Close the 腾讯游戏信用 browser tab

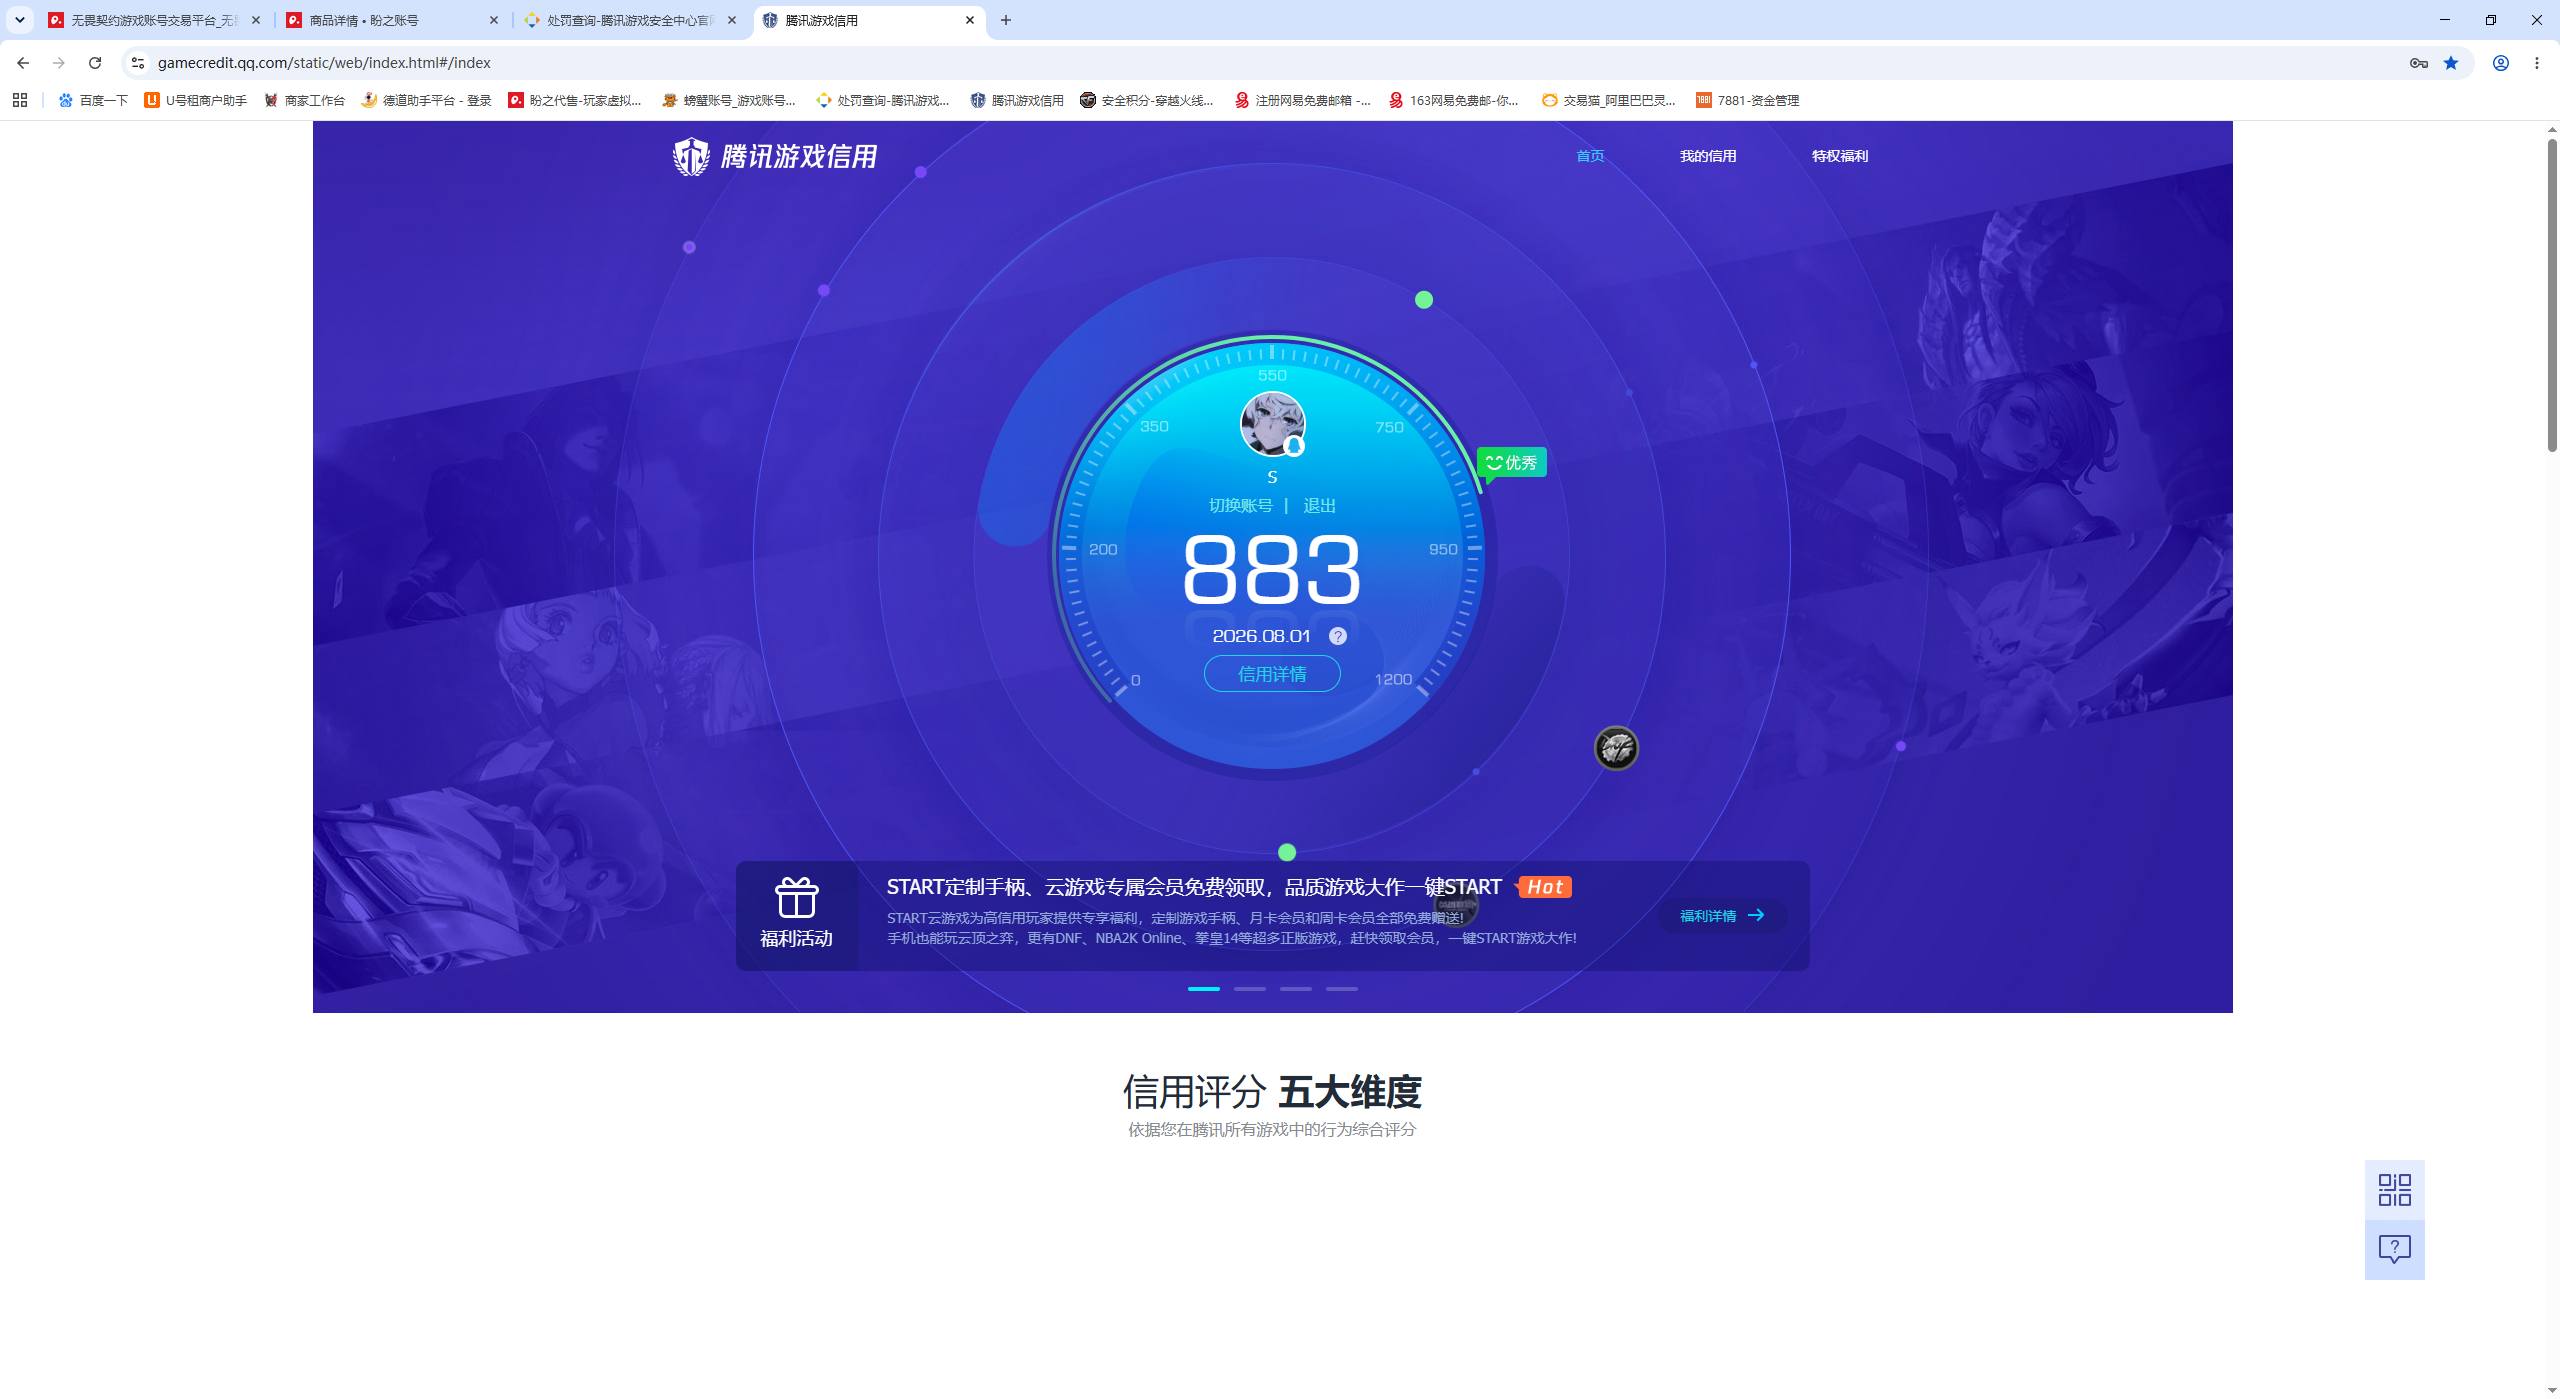coord(969,20)
